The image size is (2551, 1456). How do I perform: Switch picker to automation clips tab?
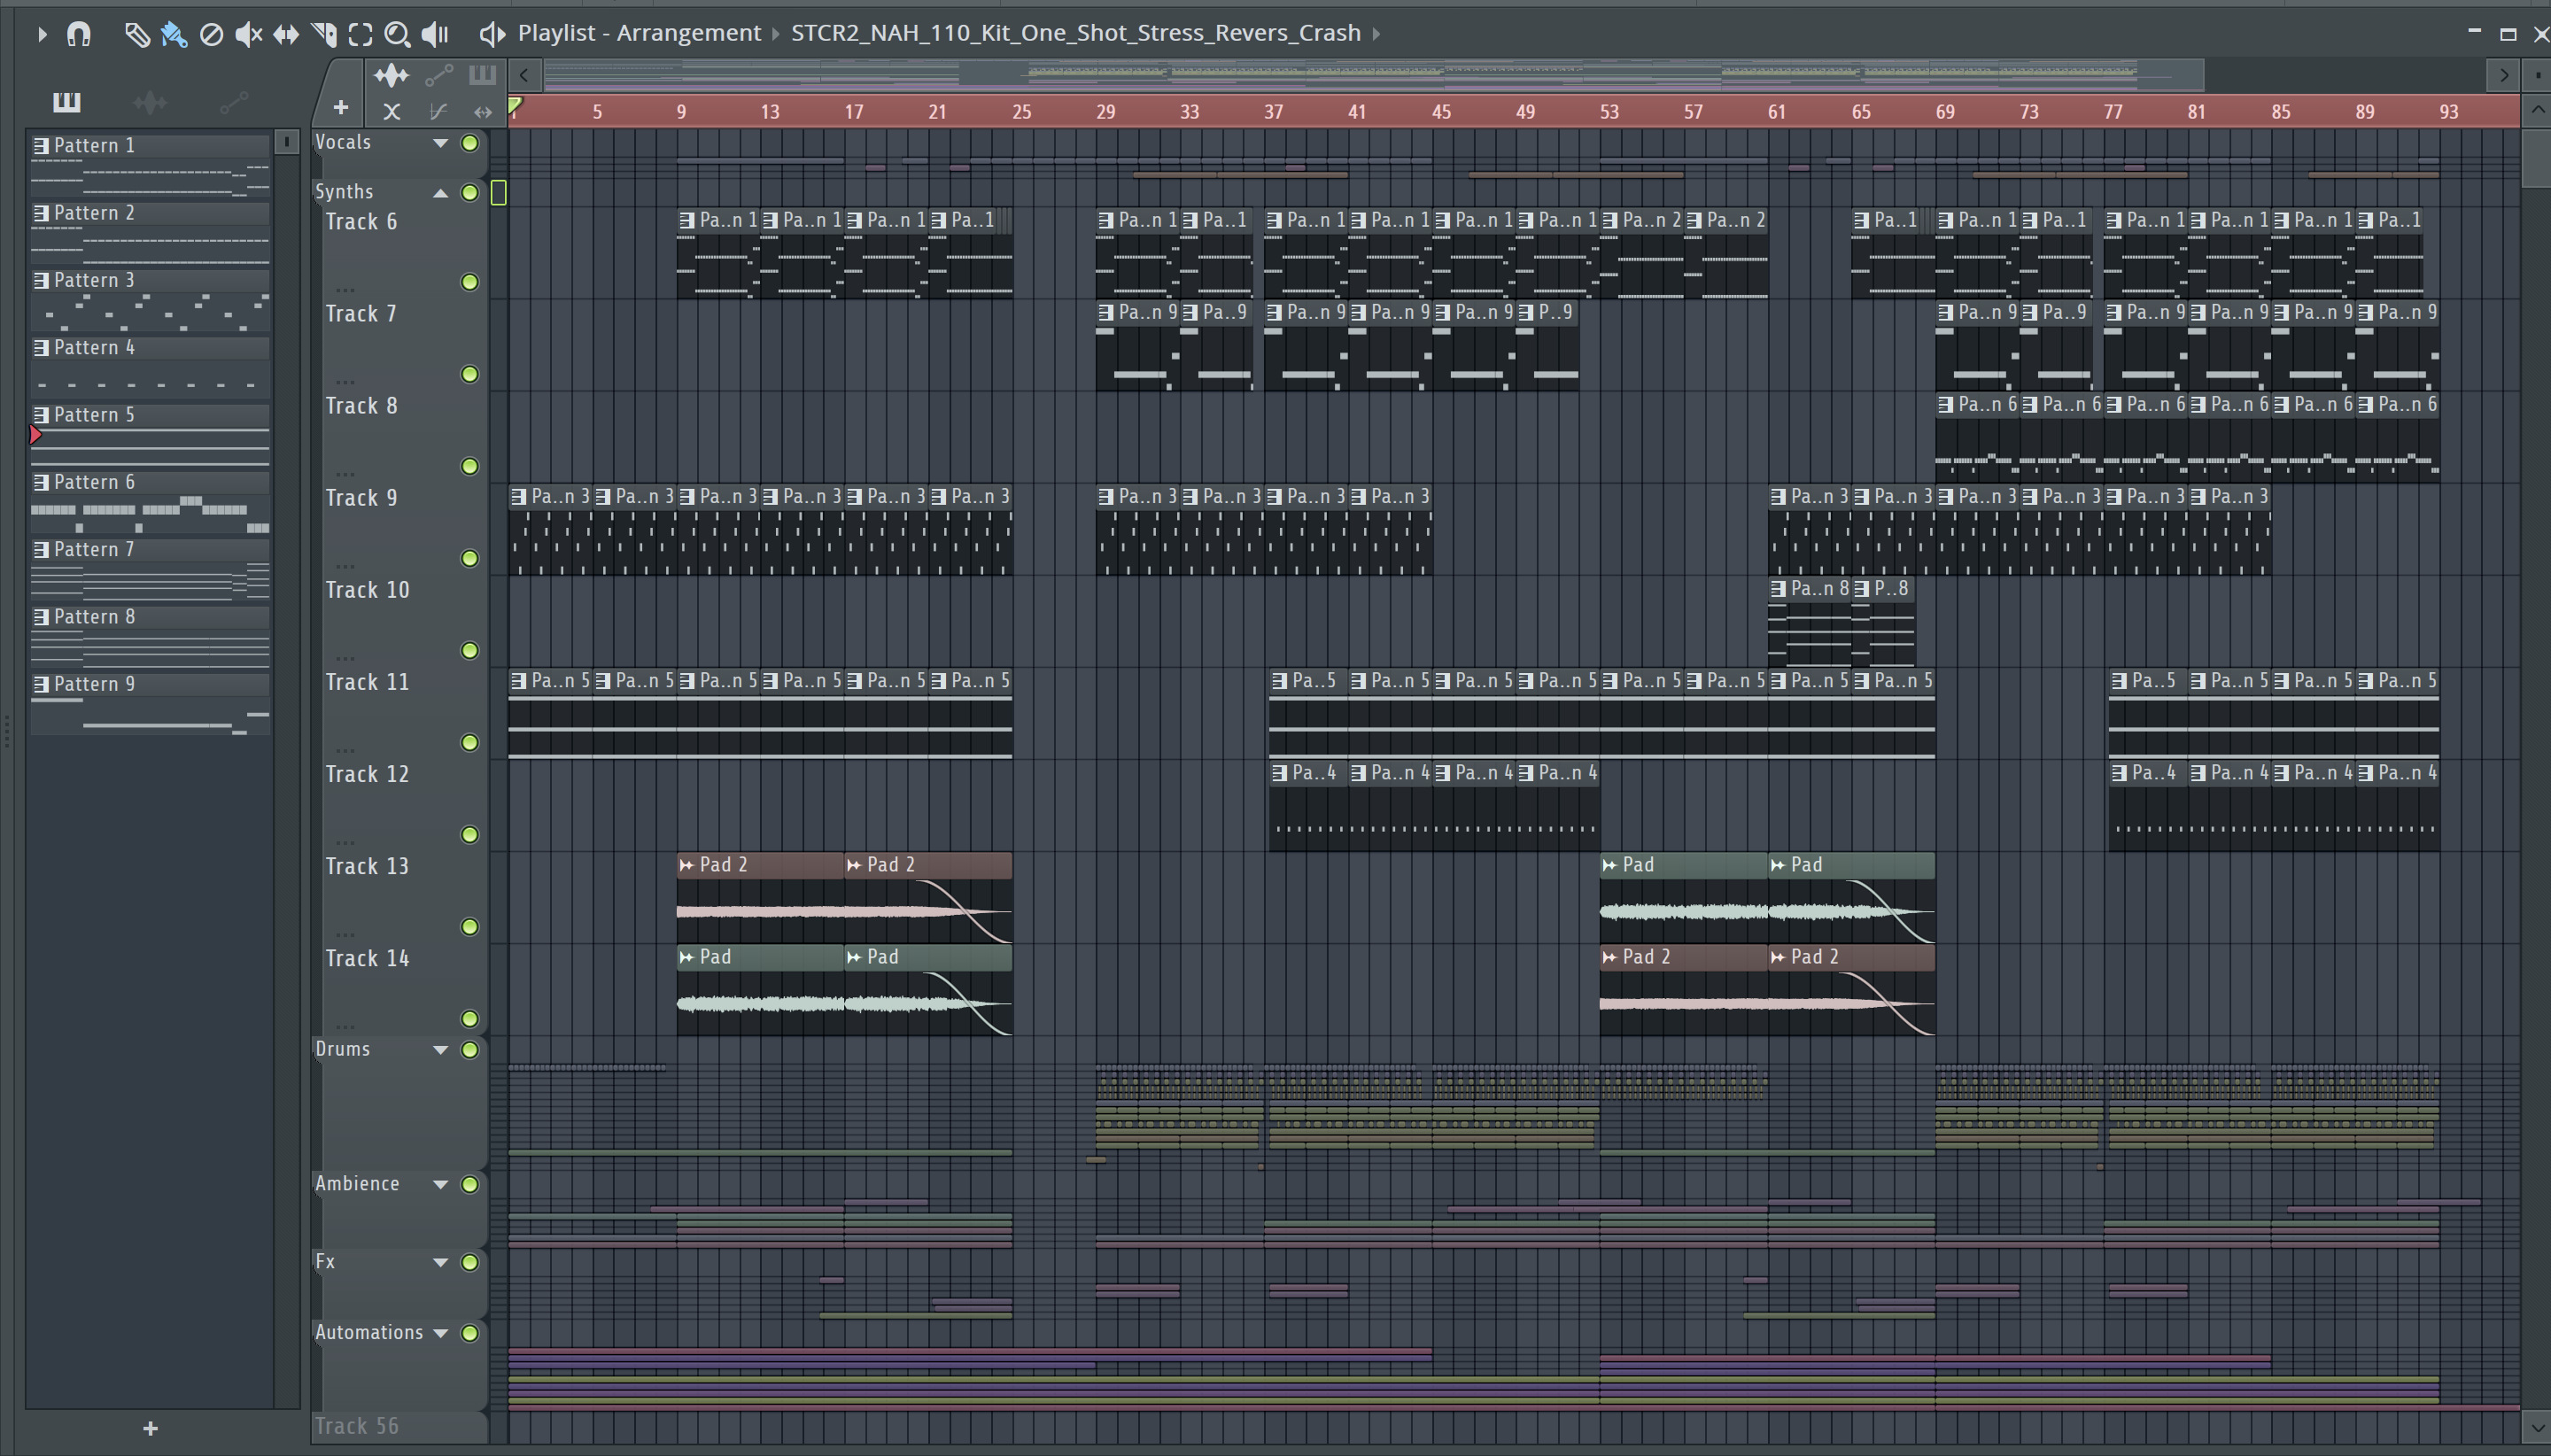pyautogui.click(x=233, y=101)
